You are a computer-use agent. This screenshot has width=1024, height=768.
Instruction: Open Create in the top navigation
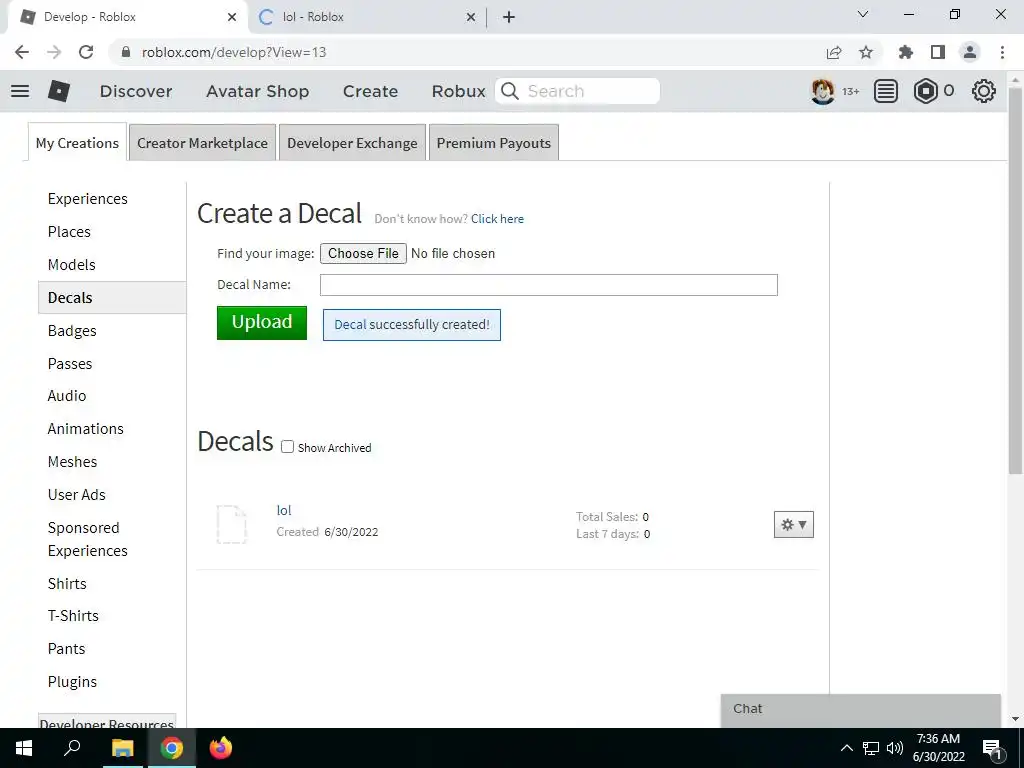[370, 91]
